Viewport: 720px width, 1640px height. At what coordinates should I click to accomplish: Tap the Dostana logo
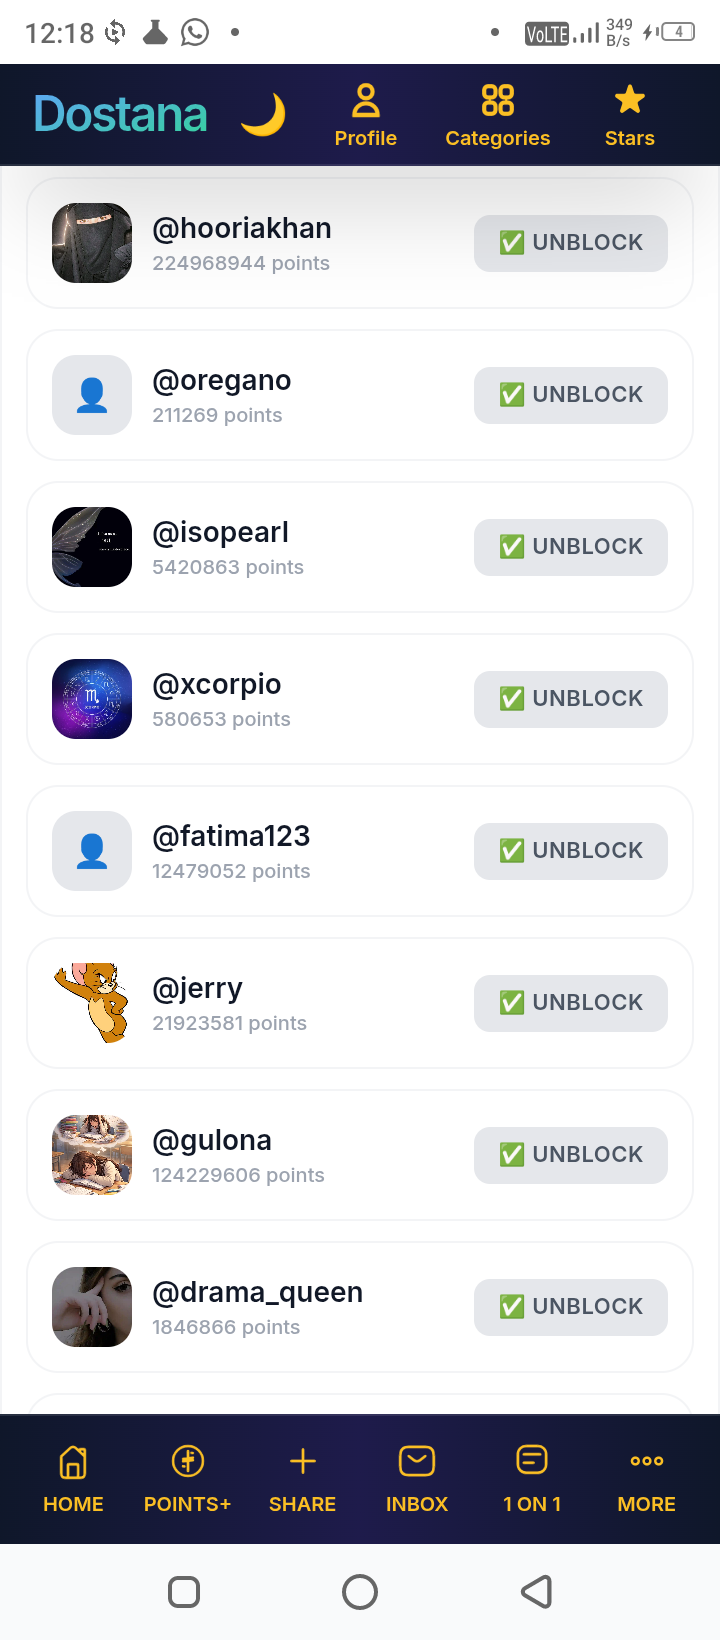[121, 115]
